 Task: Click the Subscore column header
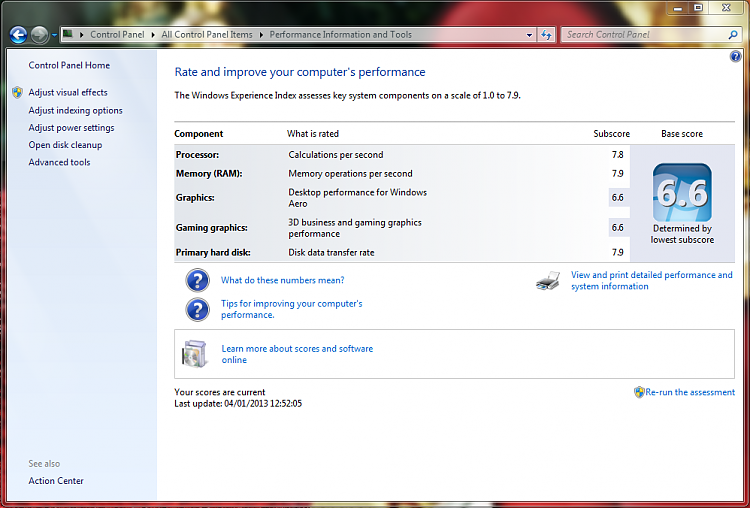tap(612, 134)
